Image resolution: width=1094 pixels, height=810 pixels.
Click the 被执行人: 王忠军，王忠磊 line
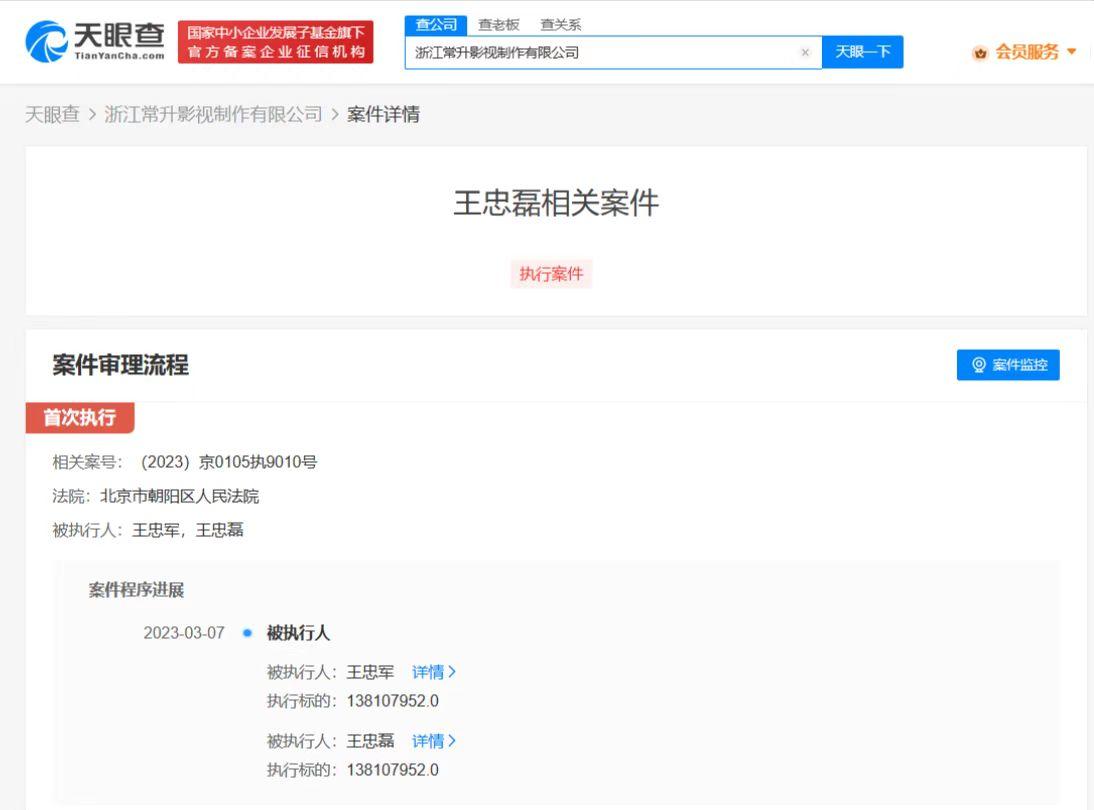[x=148, y=530]
